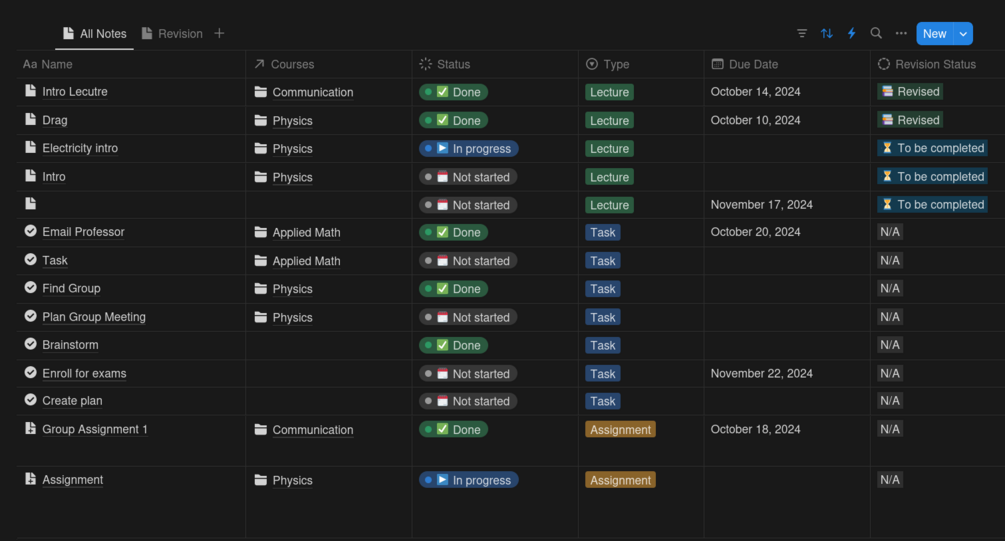Click the orange Assignment tag for Physics
This screenshot has width=1005, height=541.
tap(620, 480)
